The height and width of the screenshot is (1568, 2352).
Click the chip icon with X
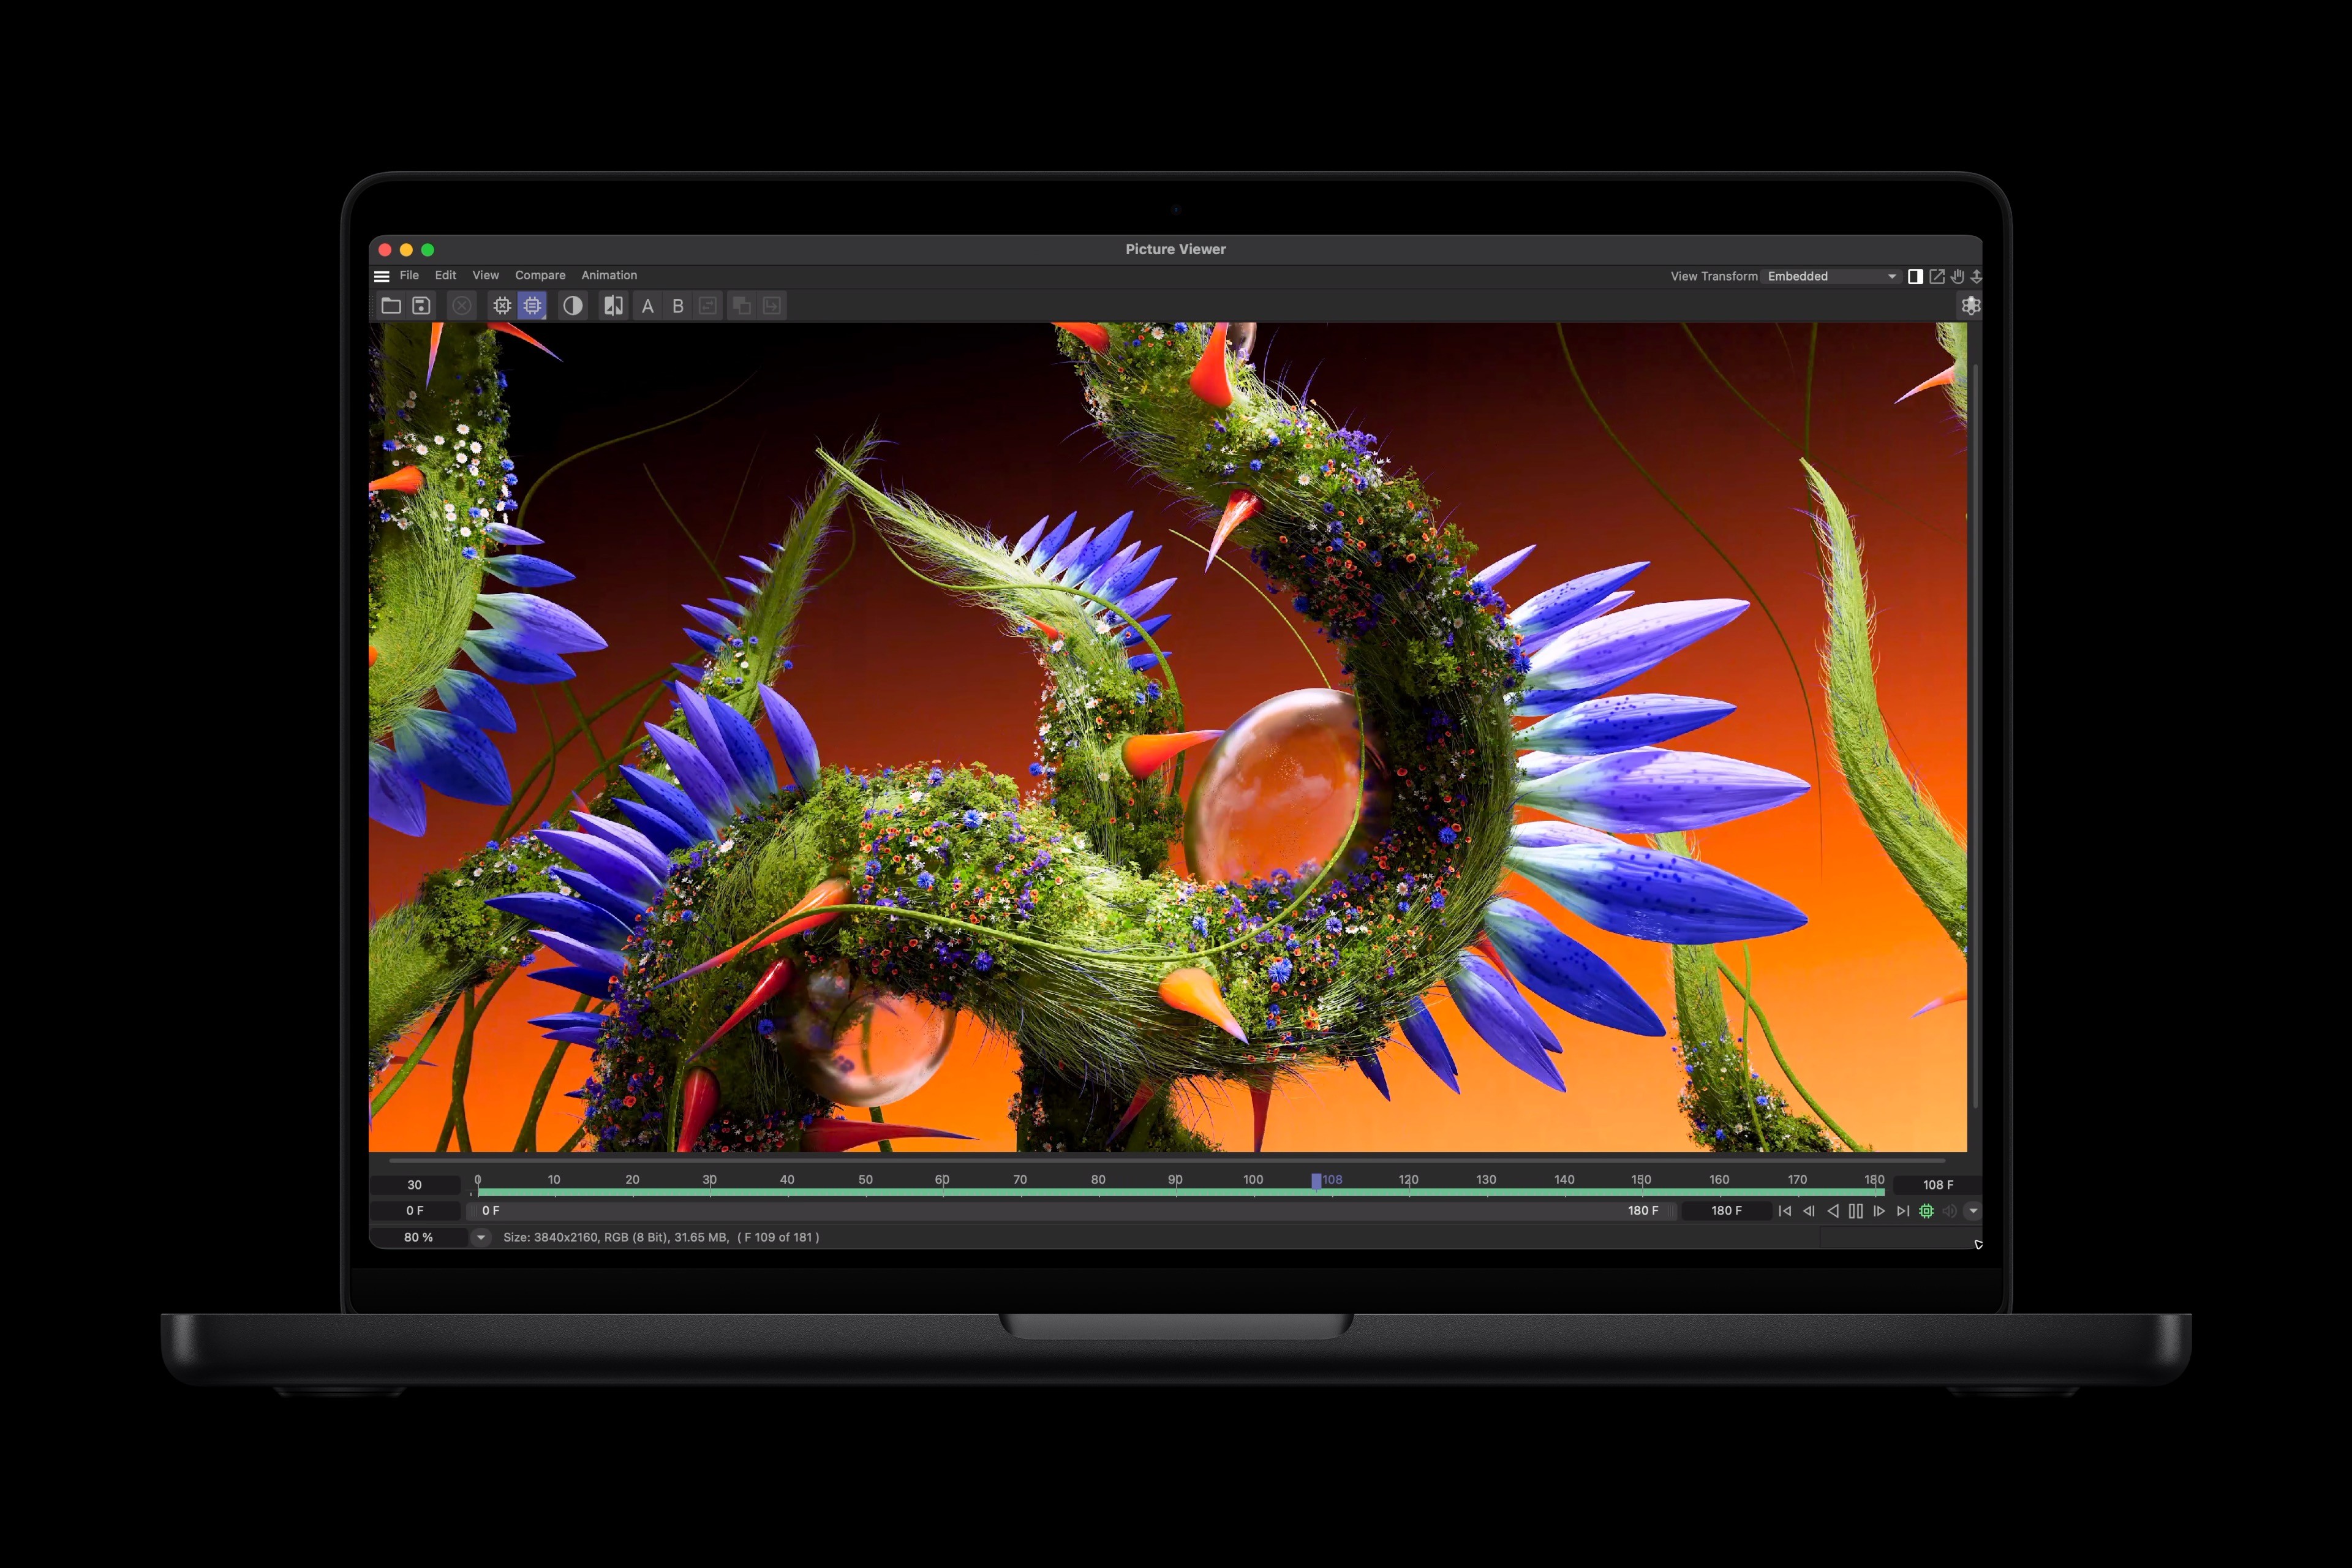coord(502,306)
